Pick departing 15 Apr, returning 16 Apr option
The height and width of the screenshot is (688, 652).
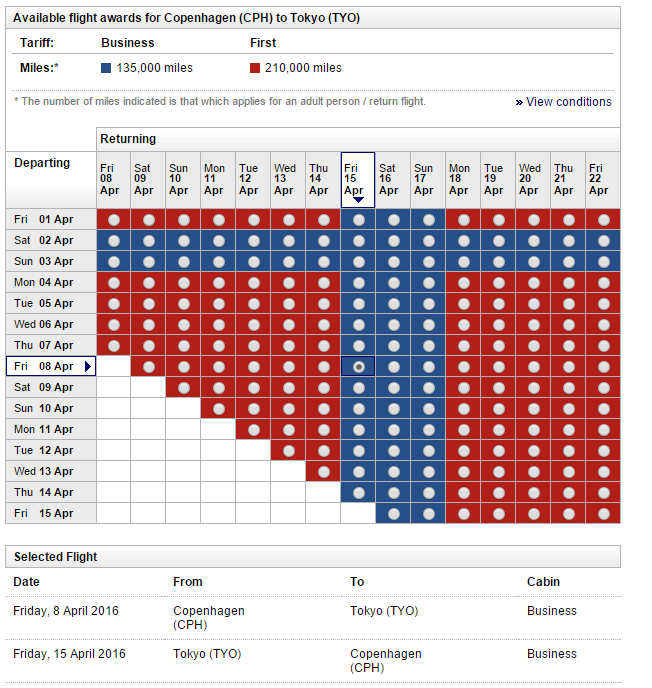click(393, 513)
